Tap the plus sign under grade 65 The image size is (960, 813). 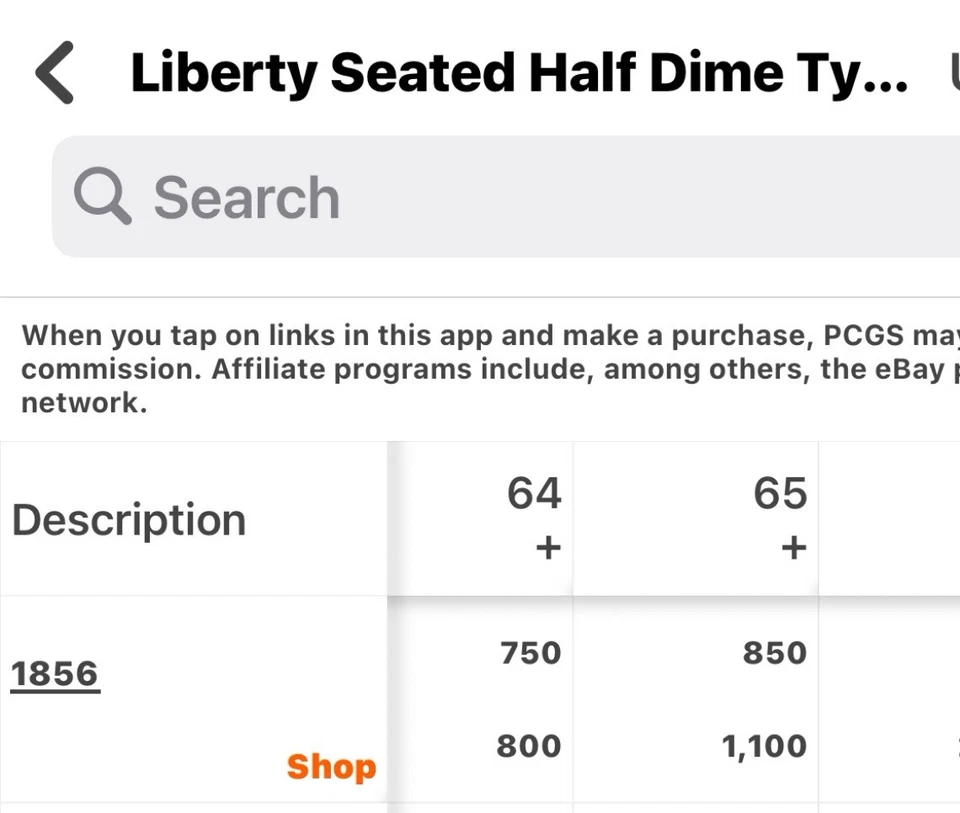click(793, 548)
